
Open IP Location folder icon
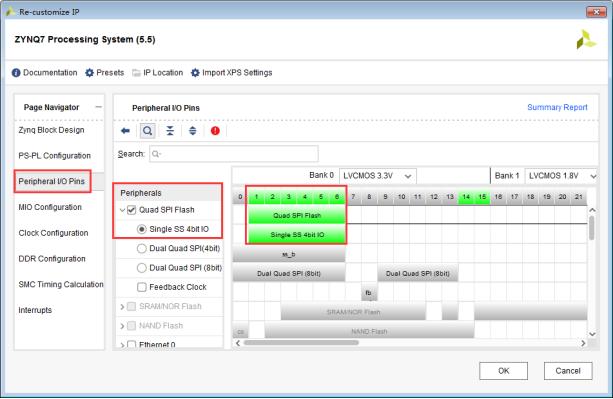(136, 73)
